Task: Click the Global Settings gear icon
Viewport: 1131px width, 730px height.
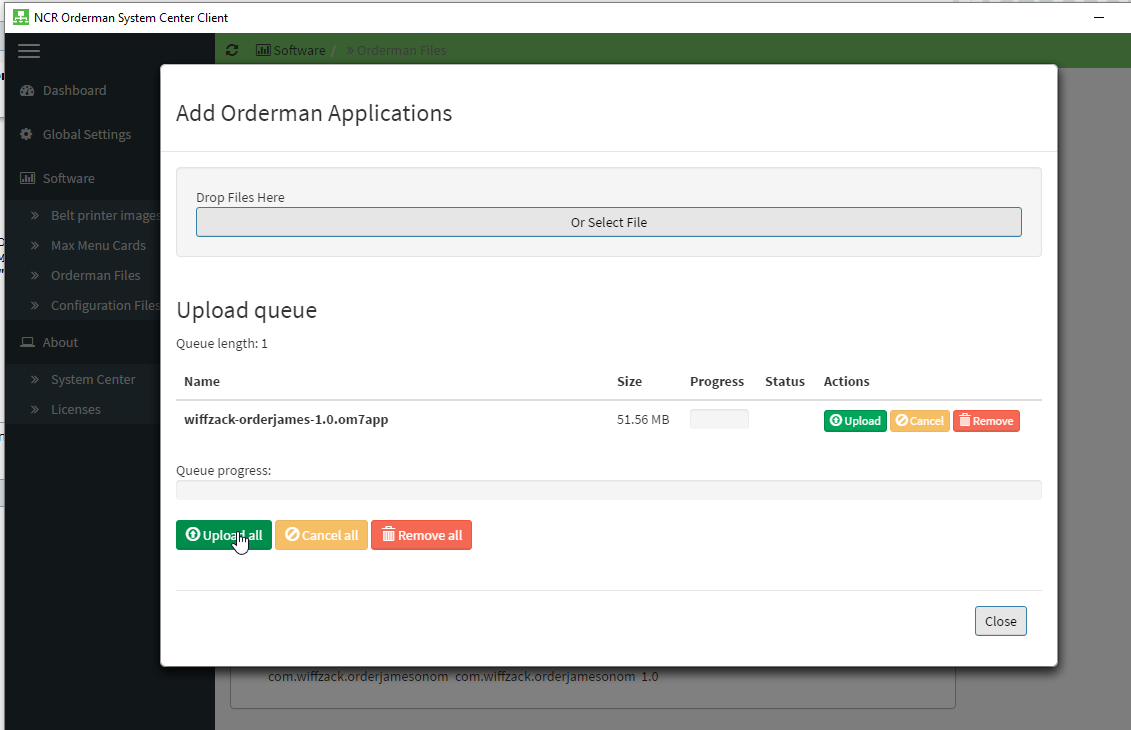Action: pyautogui.click(x=27, y=135)
